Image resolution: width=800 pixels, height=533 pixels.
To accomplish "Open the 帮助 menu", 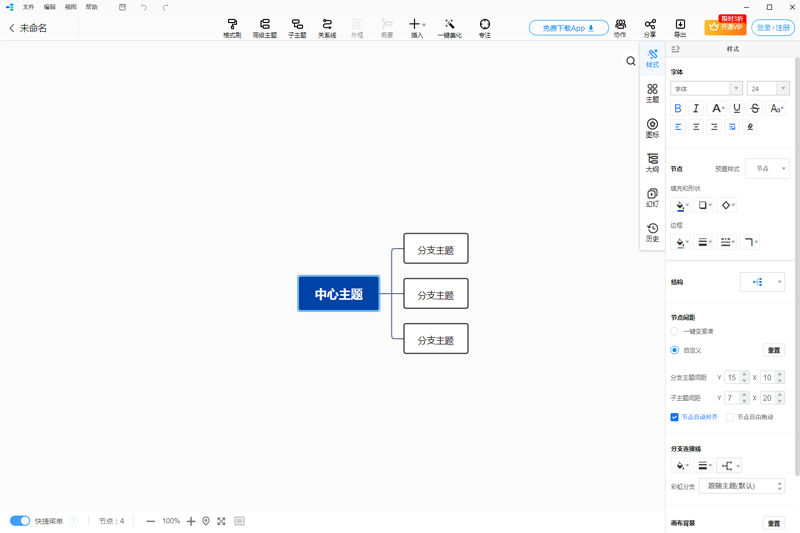I will click(x=92, y=7).
